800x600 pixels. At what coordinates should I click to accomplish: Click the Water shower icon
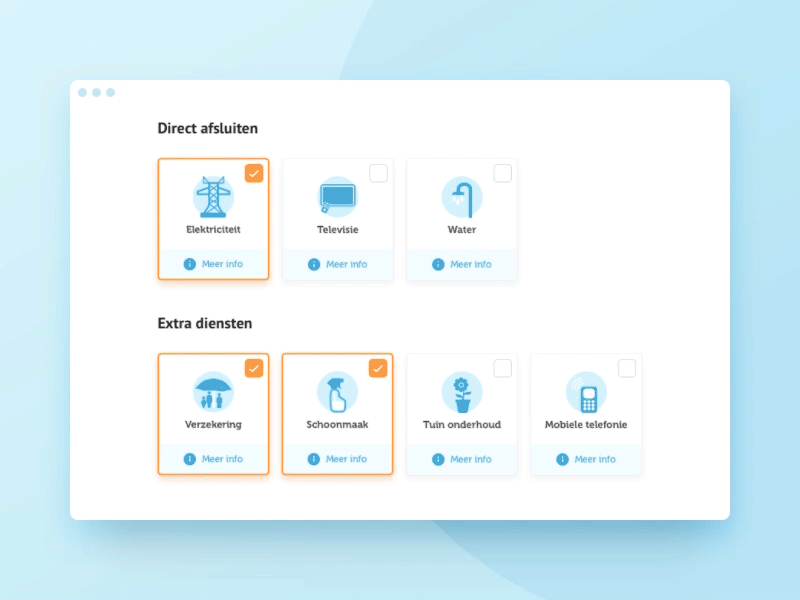coord(461,197)
